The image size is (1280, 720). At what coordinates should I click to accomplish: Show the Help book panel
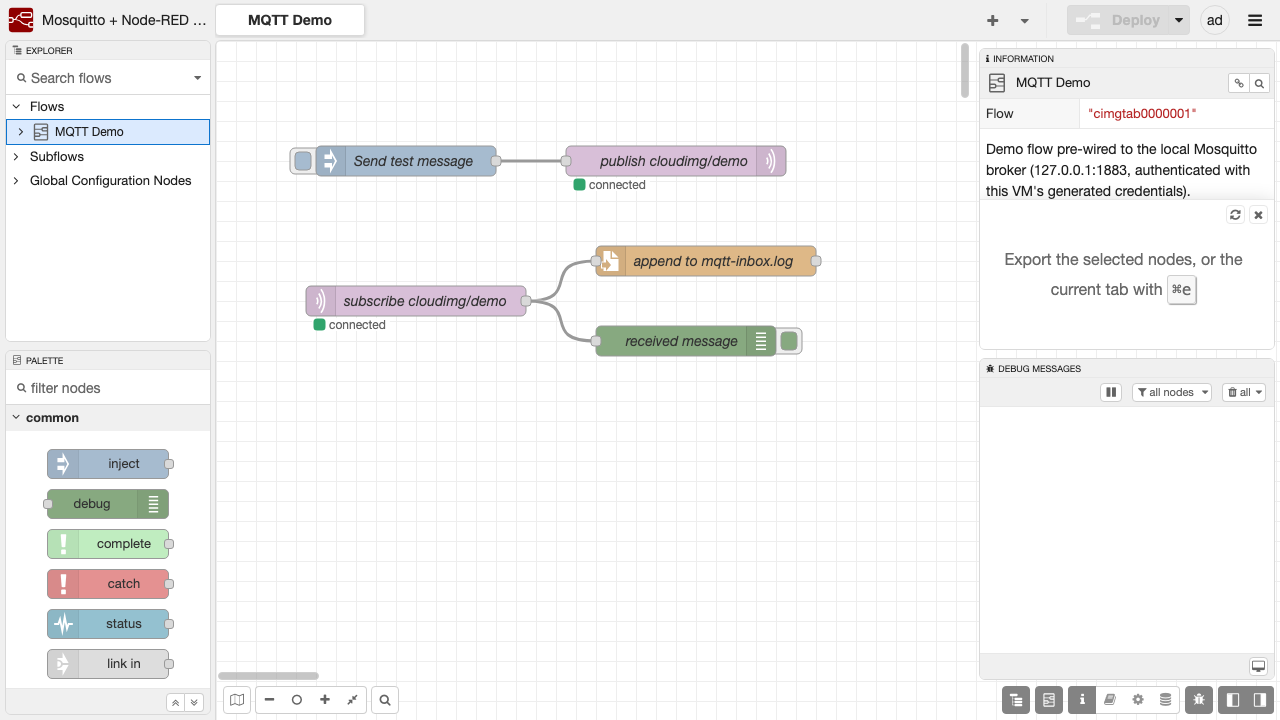tap(1110, 700)
